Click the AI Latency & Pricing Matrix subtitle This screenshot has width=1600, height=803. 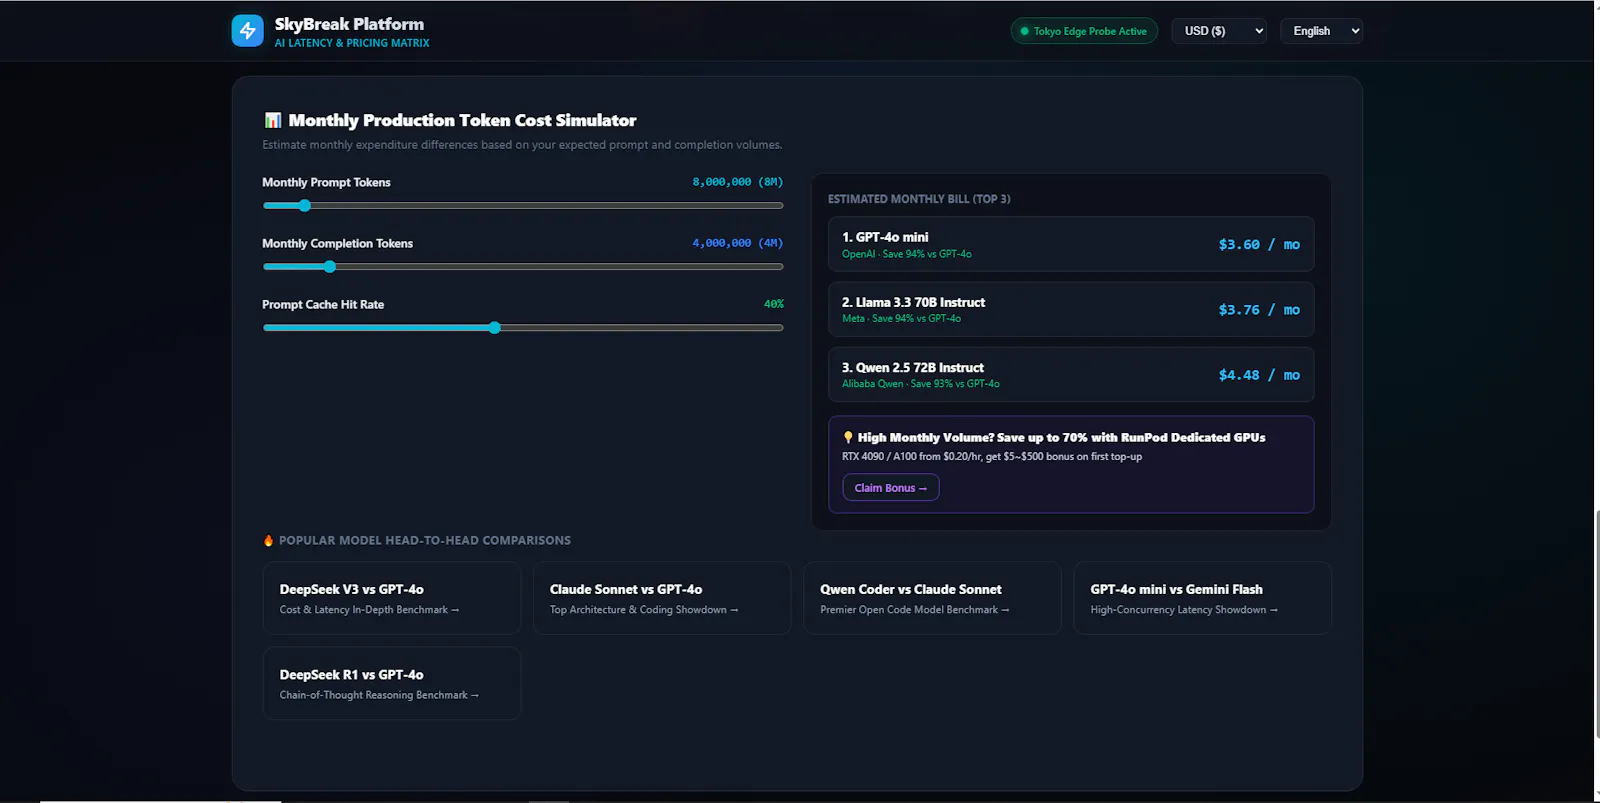point(352,43)
